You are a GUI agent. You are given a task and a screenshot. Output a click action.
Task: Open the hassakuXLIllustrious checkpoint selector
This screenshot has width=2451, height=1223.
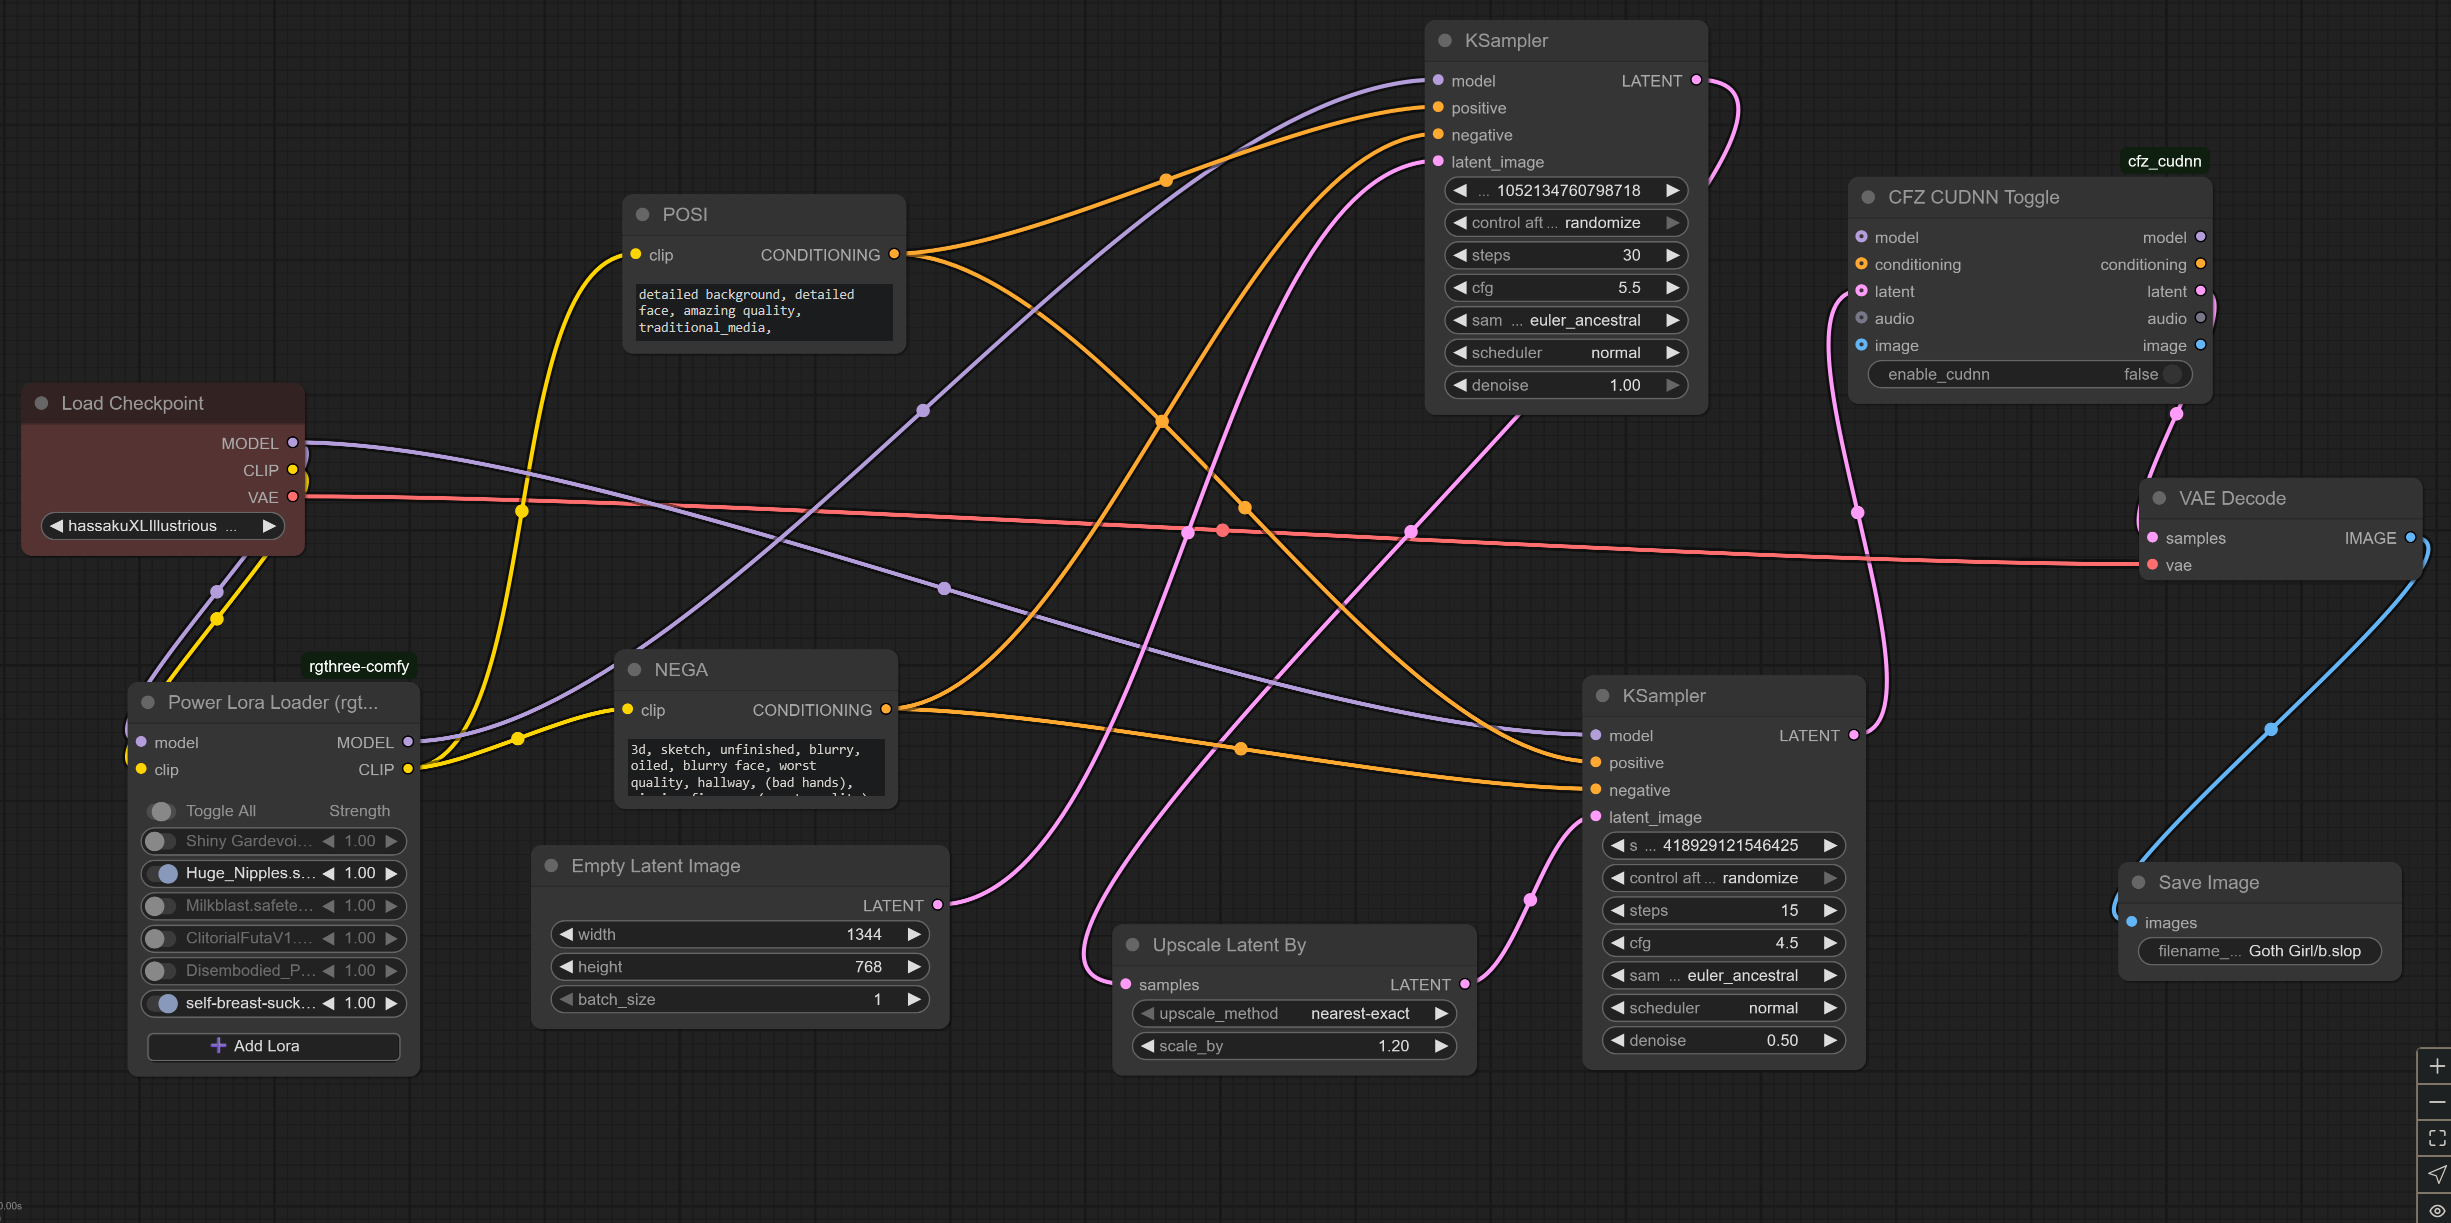pos(162,526)
